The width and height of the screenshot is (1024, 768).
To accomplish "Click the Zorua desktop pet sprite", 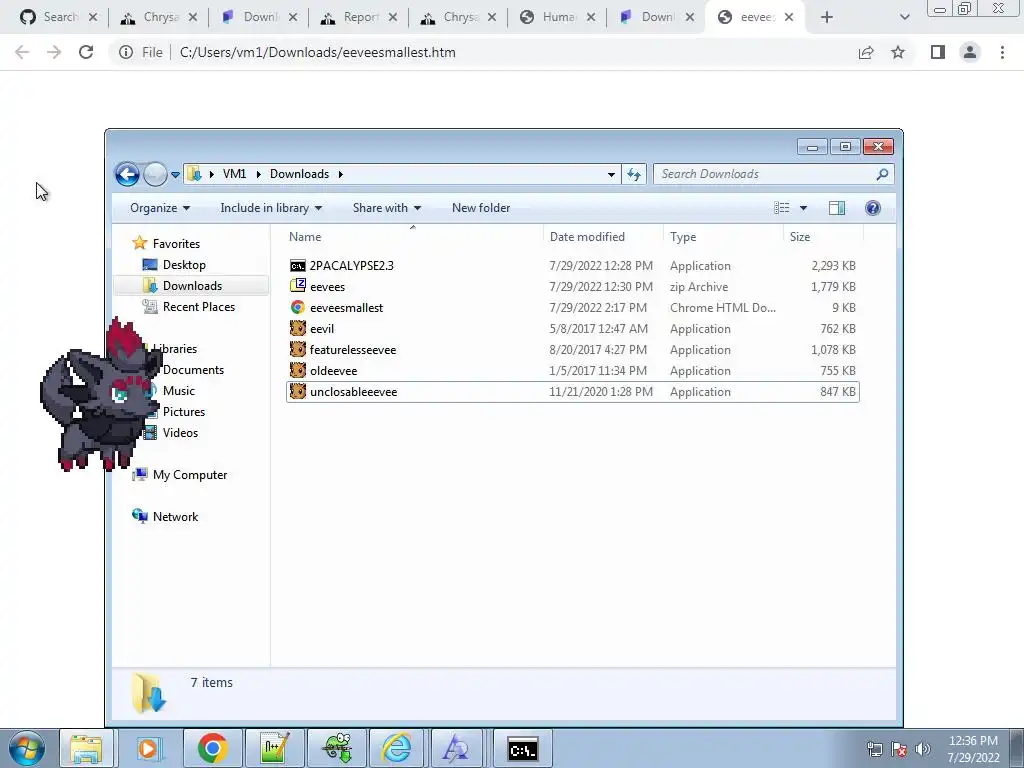I will (101, 395).
